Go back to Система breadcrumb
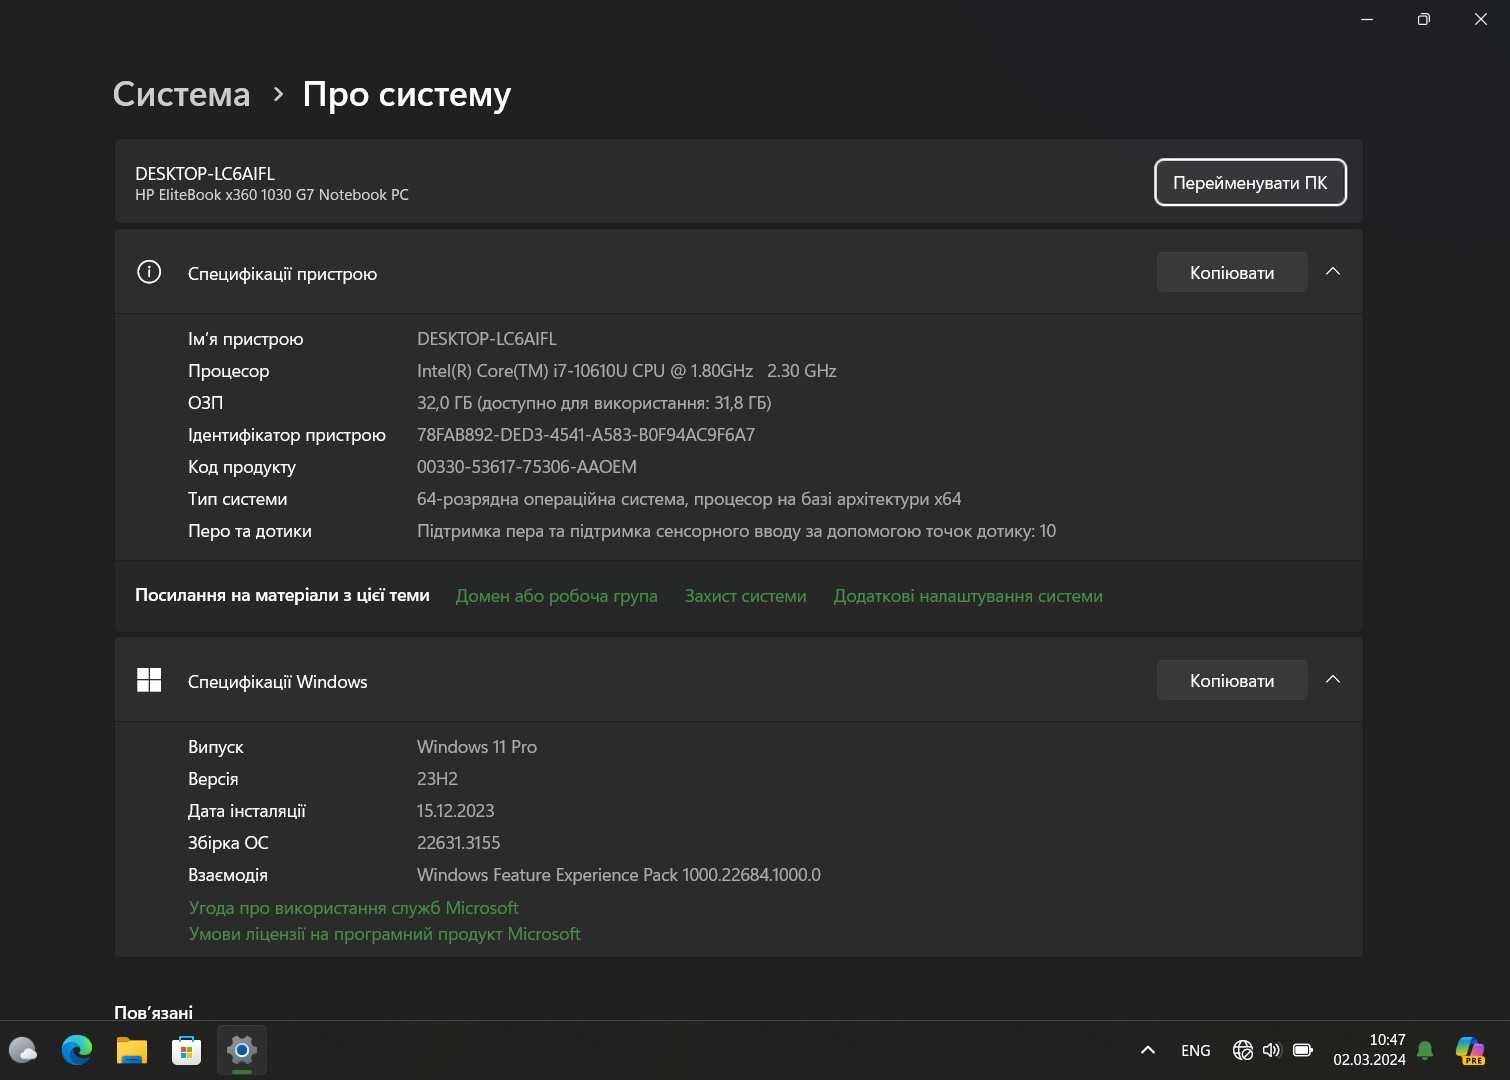 coord(181,94)
